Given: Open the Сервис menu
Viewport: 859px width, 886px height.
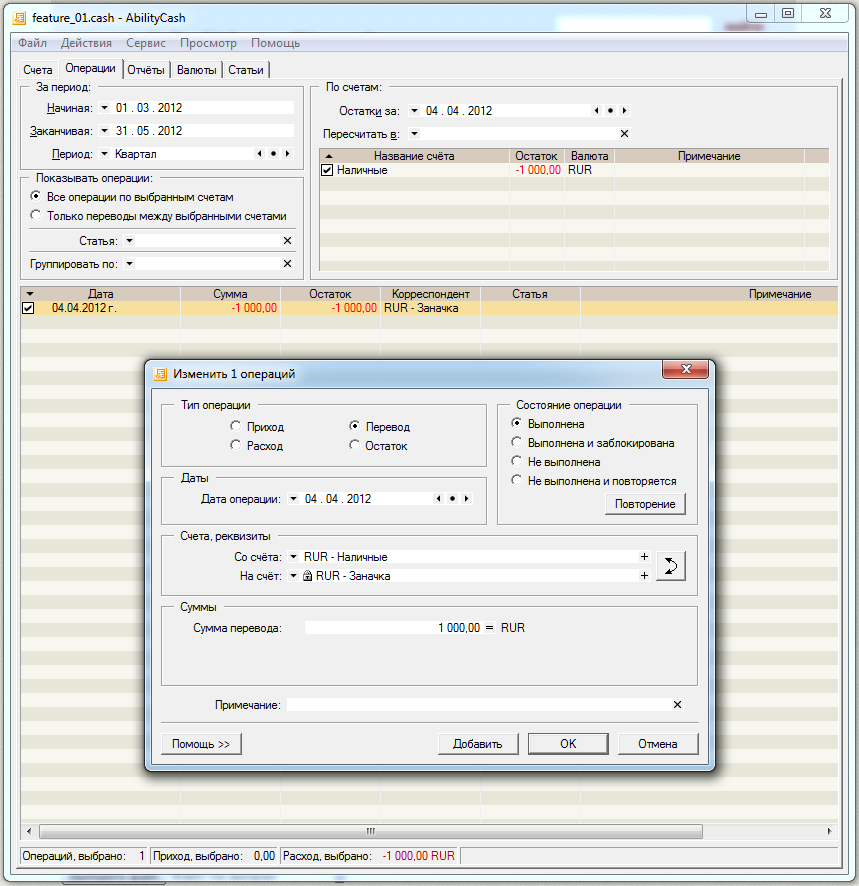Looking at the screenshot, I should click(x=146, y=43).
